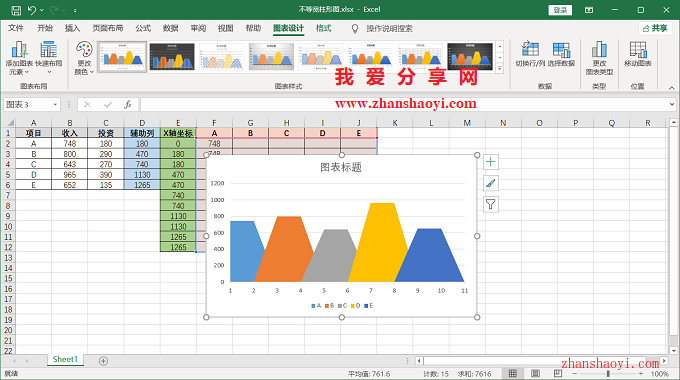Switch to the 公式 tab
The image size is (680, 380).
[x=143, y=28]
